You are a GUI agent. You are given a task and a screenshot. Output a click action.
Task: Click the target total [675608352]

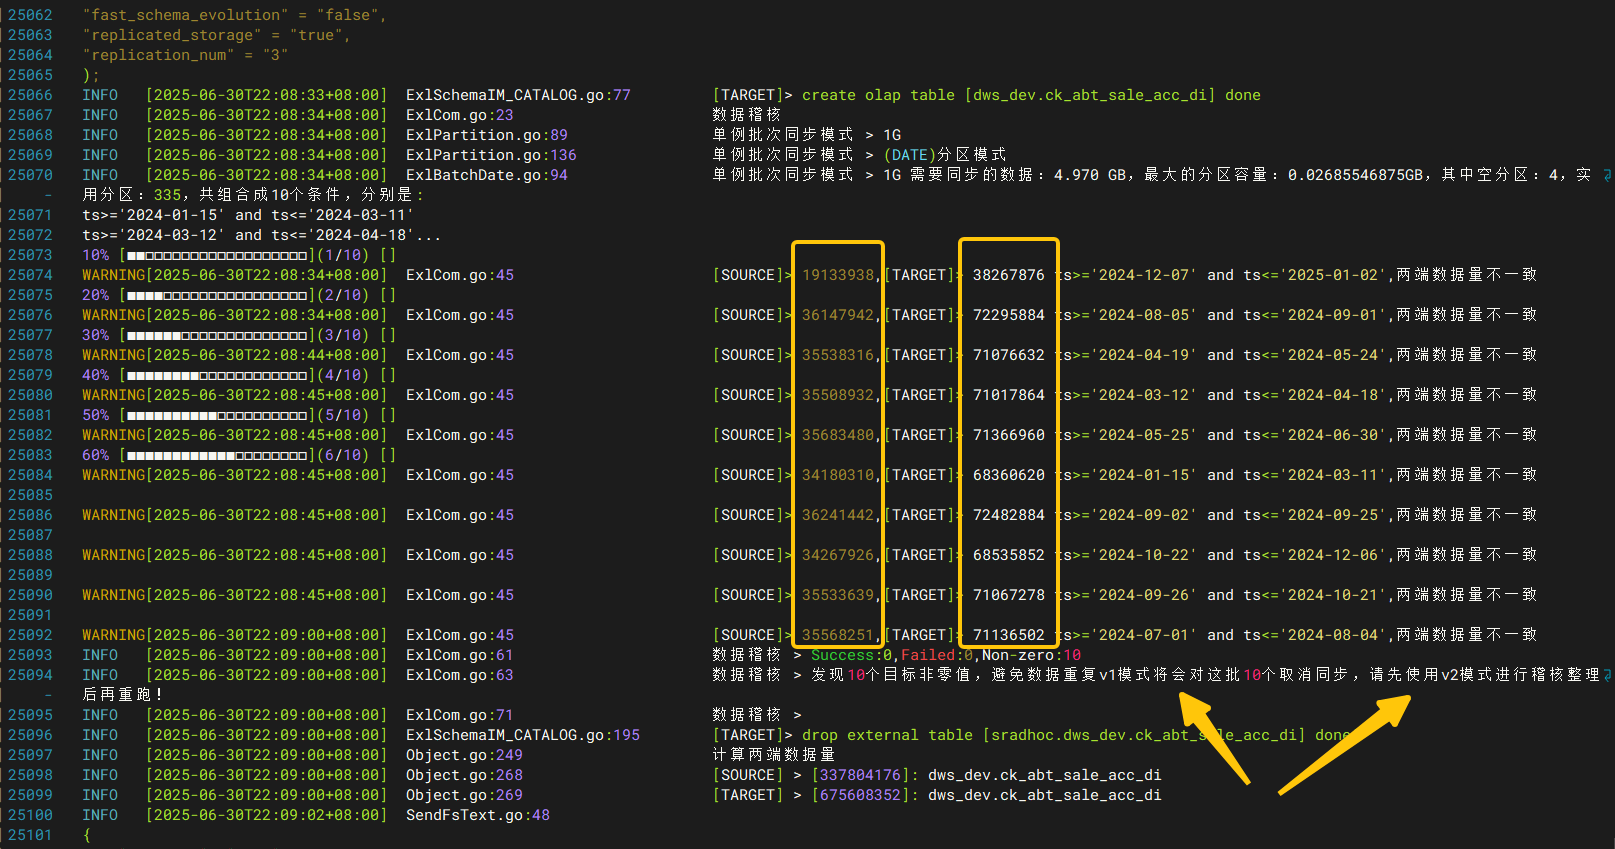[x=860, y=795]
